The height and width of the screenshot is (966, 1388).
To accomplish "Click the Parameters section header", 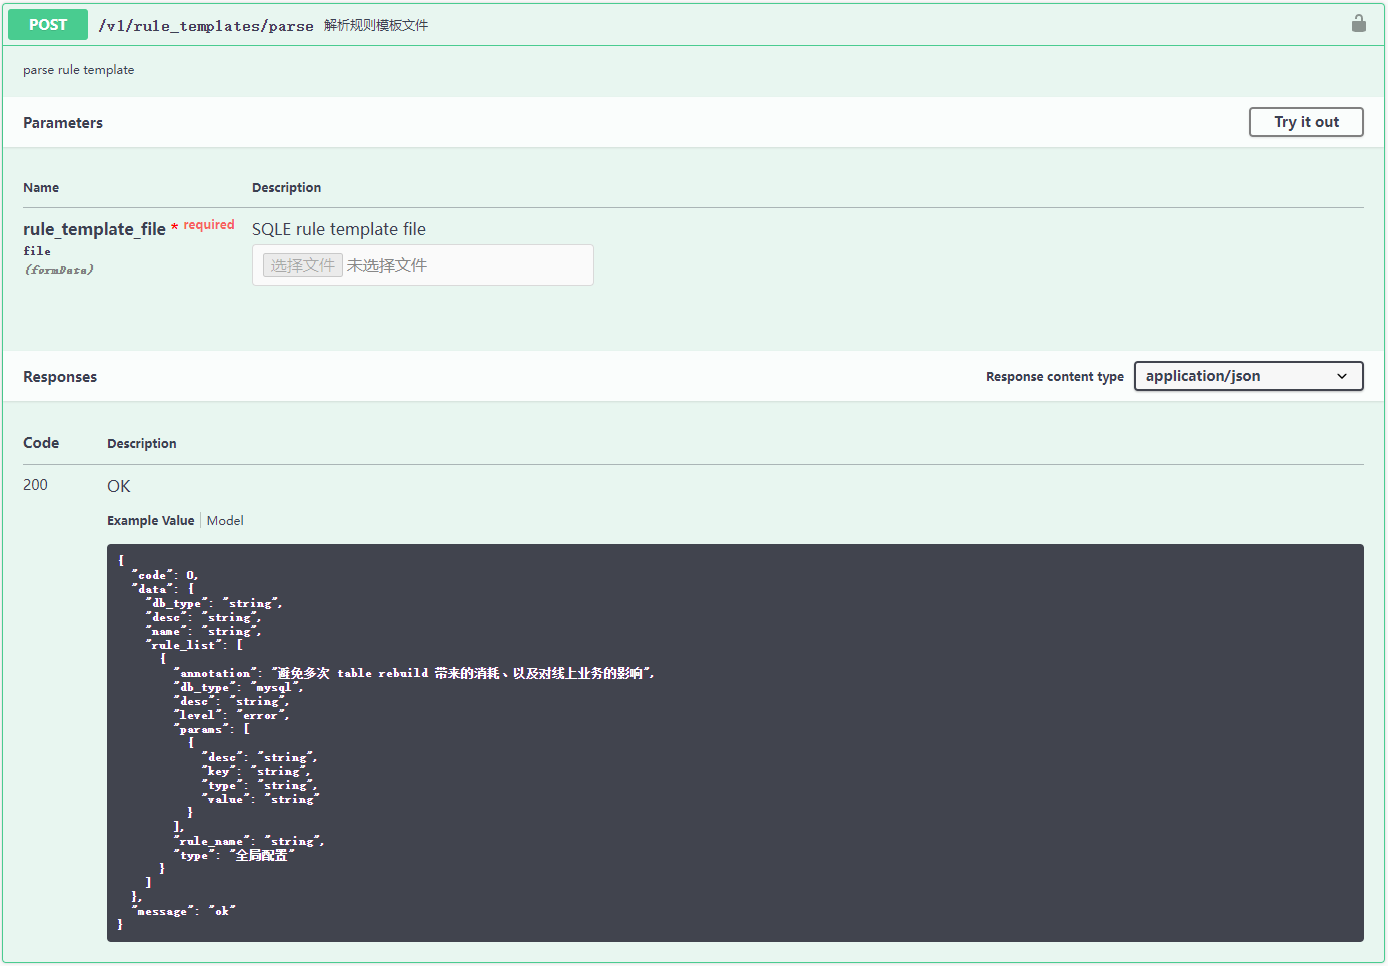I will pos(62,122).
